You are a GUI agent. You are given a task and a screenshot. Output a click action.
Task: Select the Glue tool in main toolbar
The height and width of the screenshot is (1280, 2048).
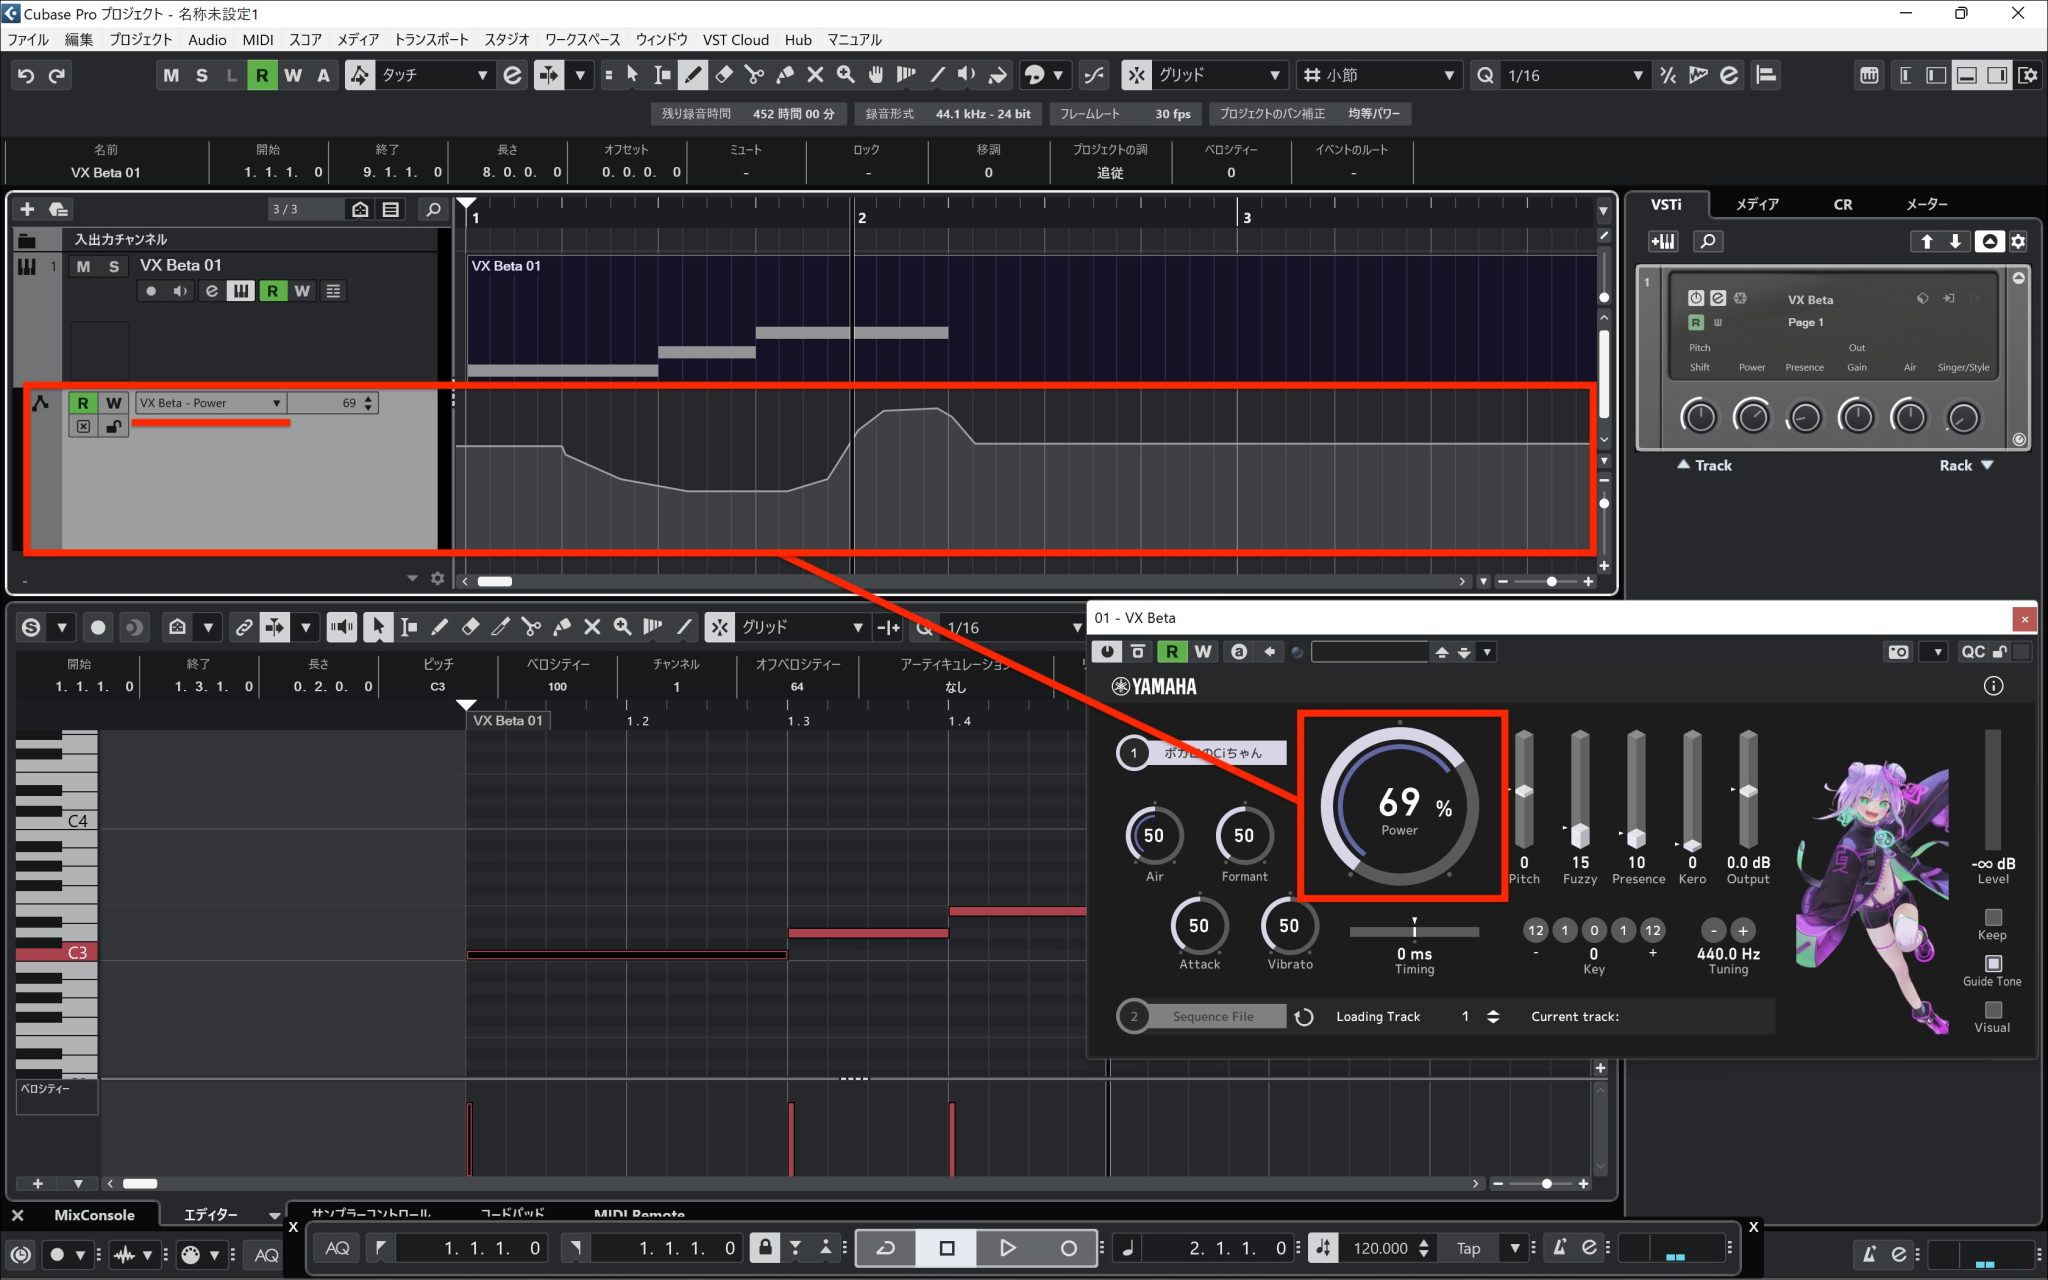click(785, 75)
